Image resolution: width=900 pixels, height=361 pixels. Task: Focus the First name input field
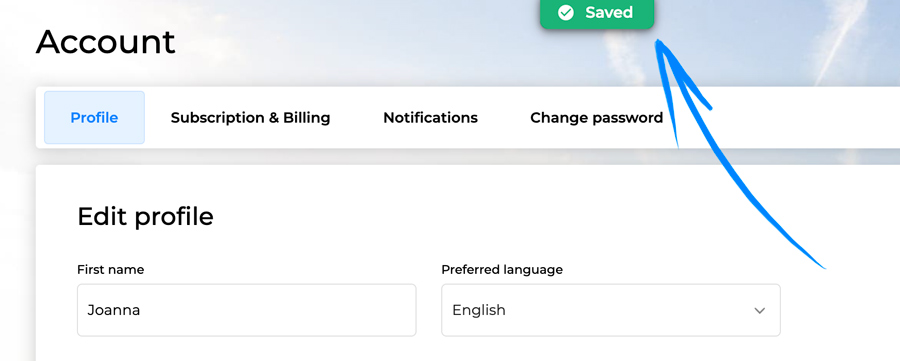click(247, 310)
